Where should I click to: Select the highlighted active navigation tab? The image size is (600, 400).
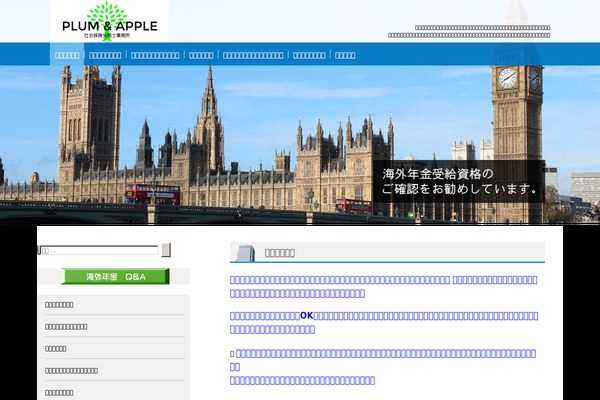(67, 55)
